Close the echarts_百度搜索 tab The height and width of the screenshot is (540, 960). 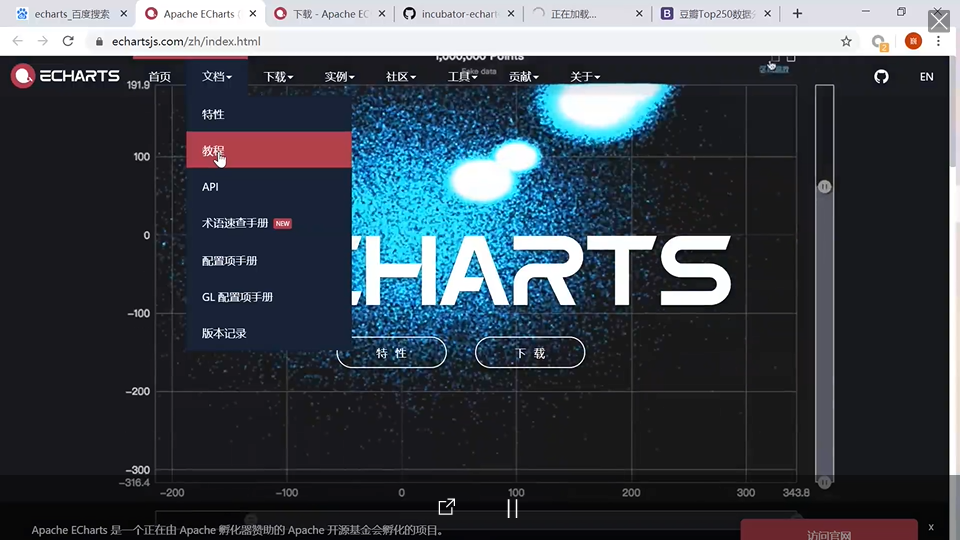click(x=124, y=13)
